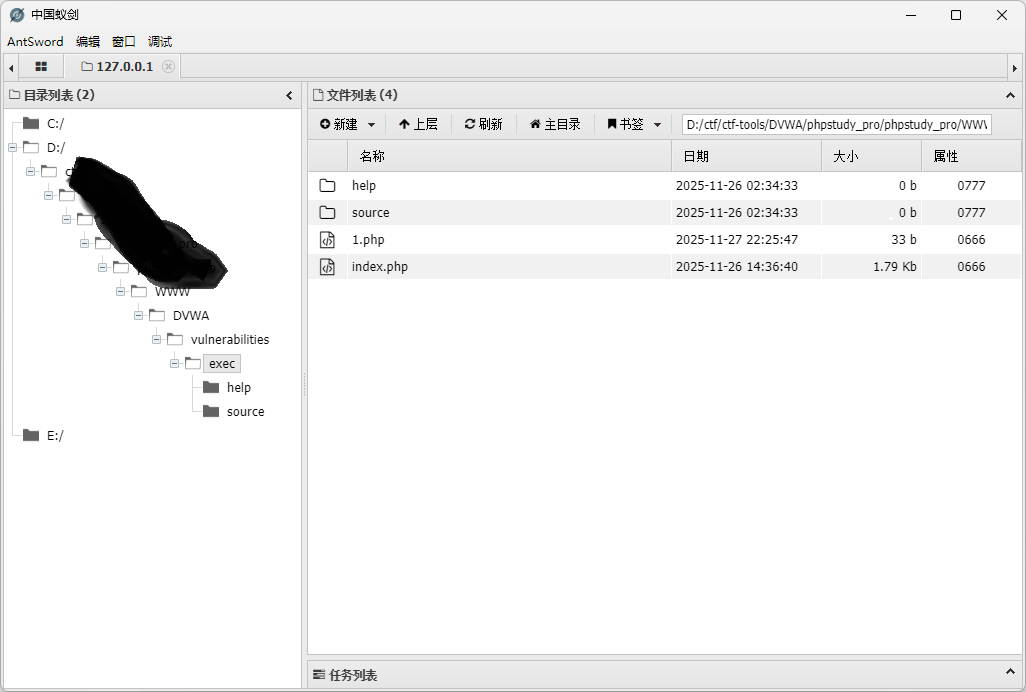The height and width of the screenshot is (692, 1026).
Task: Click the E:/ drive folder icon
Action: pyautogui.click(x=31, y=435)
